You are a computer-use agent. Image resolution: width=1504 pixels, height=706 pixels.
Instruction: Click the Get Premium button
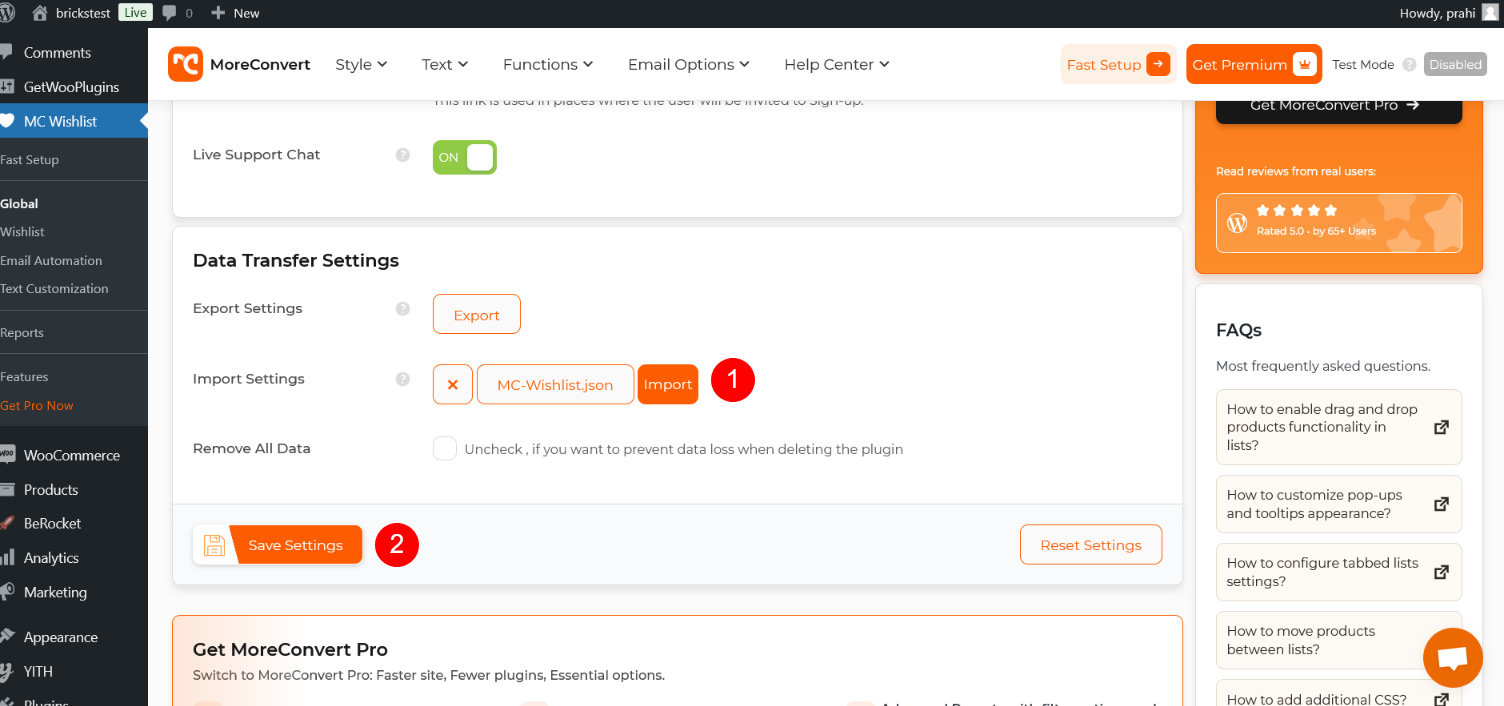[x=1254, y=64]
